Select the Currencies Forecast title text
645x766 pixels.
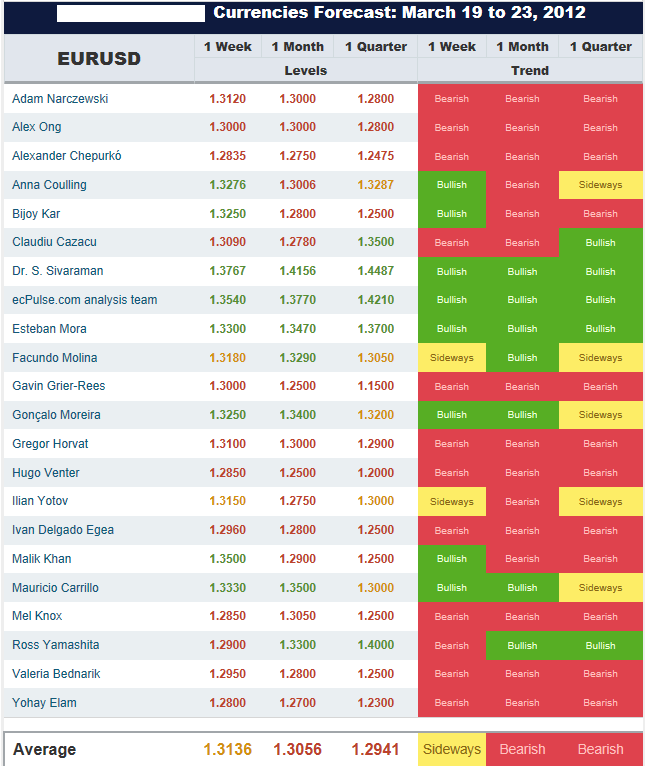[x=399, y=13]
